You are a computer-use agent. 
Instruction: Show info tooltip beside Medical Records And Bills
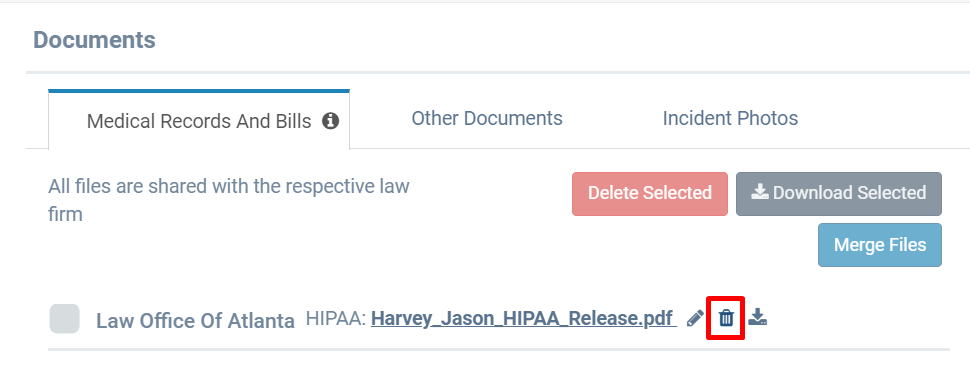[x=330, y=121]
